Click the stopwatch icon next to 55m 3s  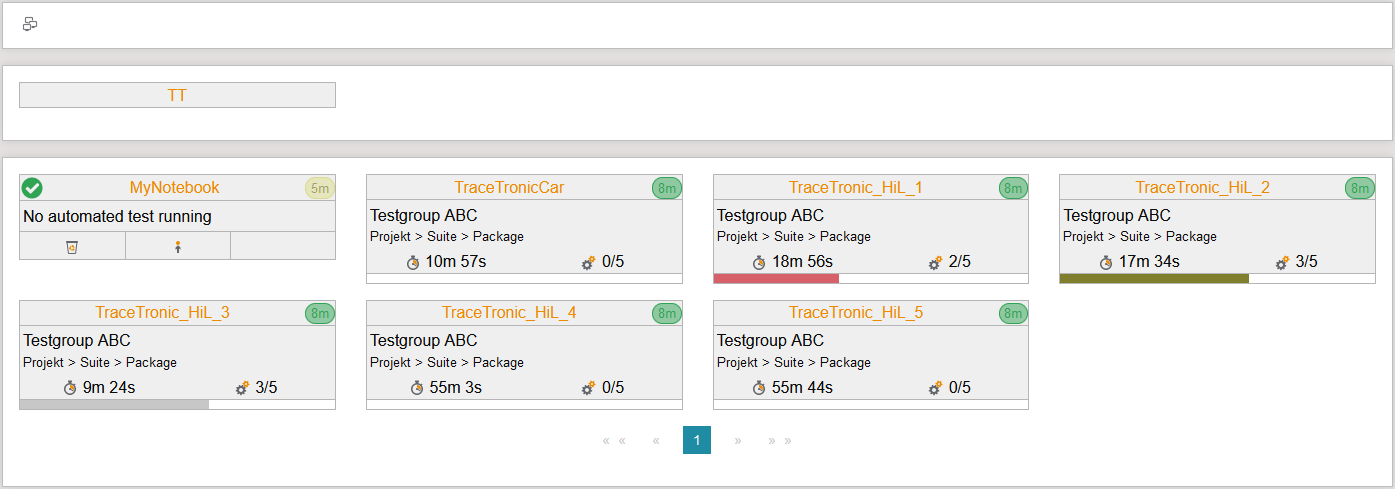click(x=416, y=388)
